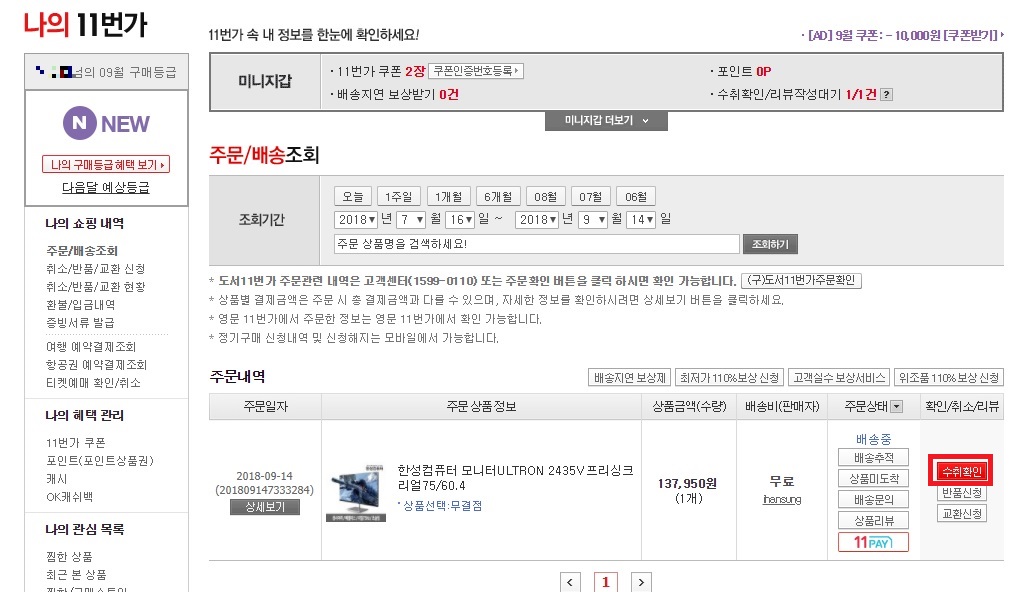The width and height of the screenshot is (1010, 592).
Task: Click the 나의 11번가 logo
Action: (x=86, y=24)
